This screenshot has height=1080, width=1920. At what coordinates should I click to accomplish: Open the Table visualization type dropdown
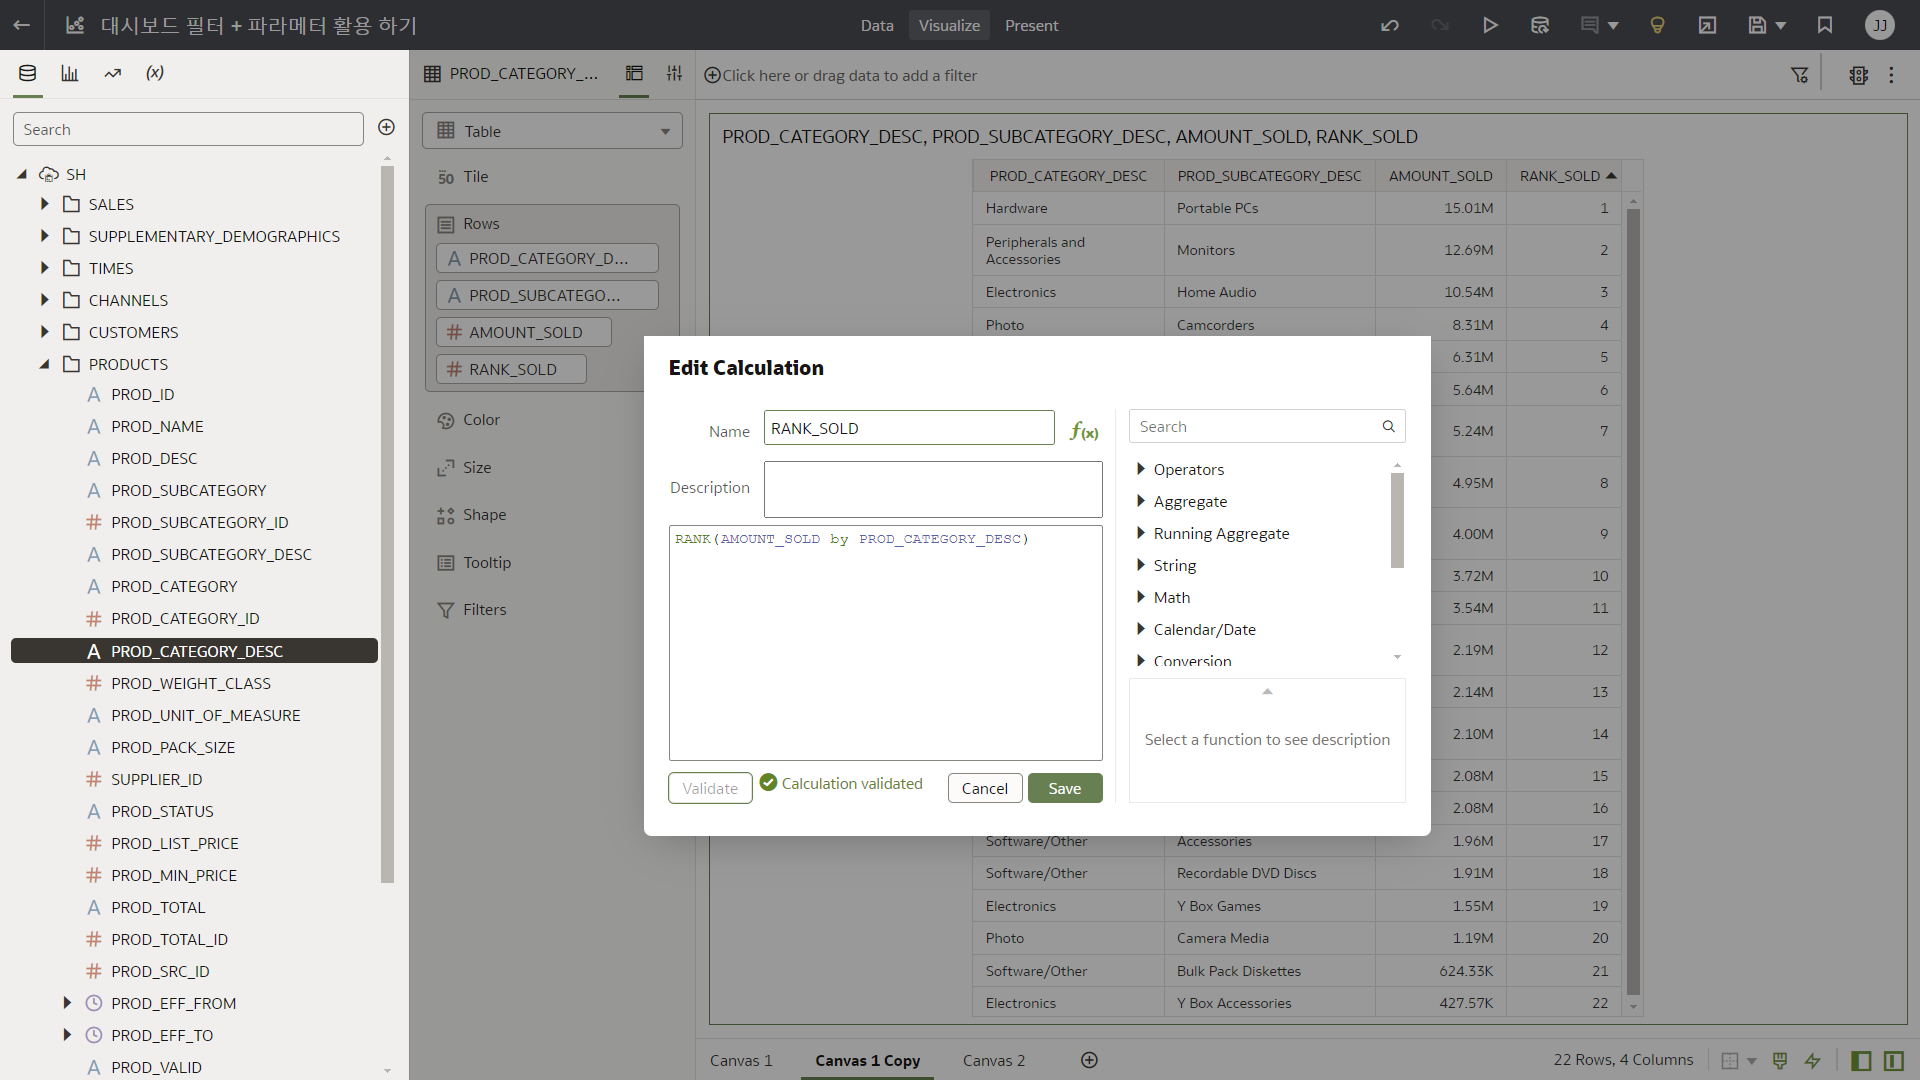(552, 131)
